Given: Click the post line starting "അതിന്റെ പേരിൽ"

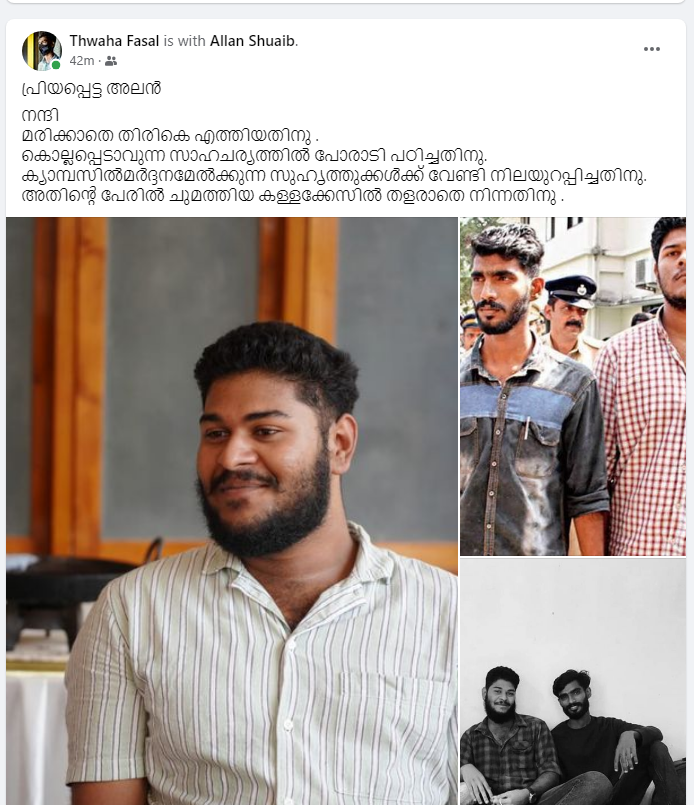Looking at the screenshot, I should pyautogui.click(x=293, y=196).
